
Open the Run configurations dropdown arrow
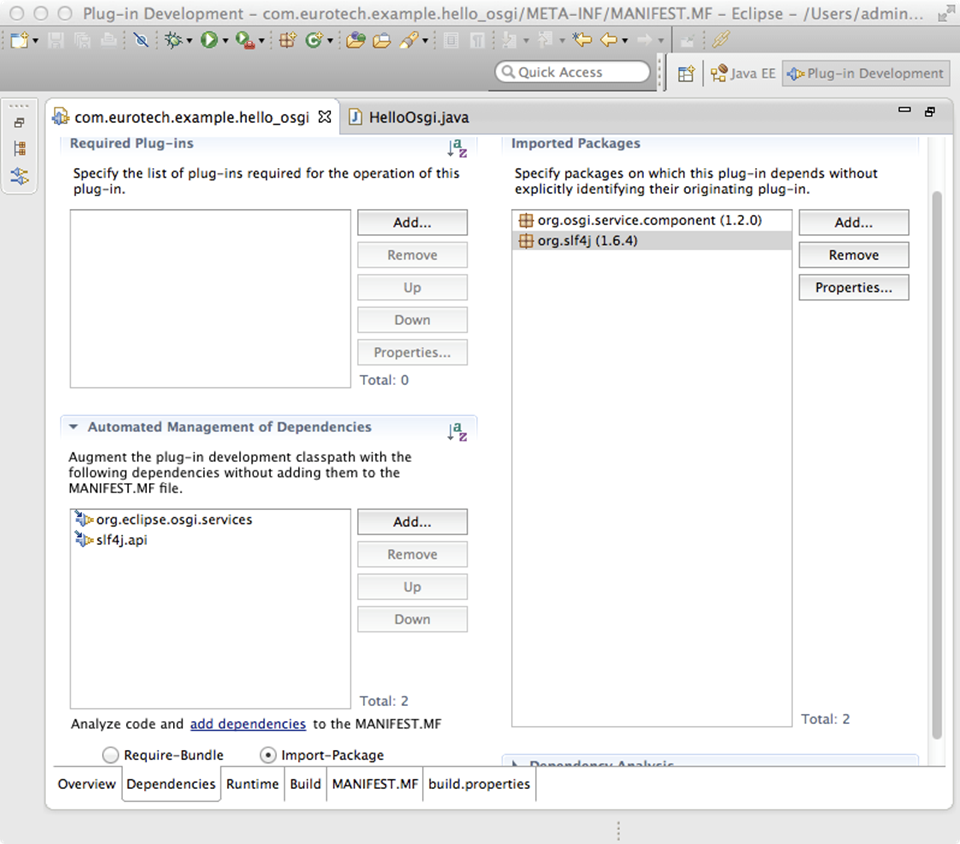click(x=225, y=41)
